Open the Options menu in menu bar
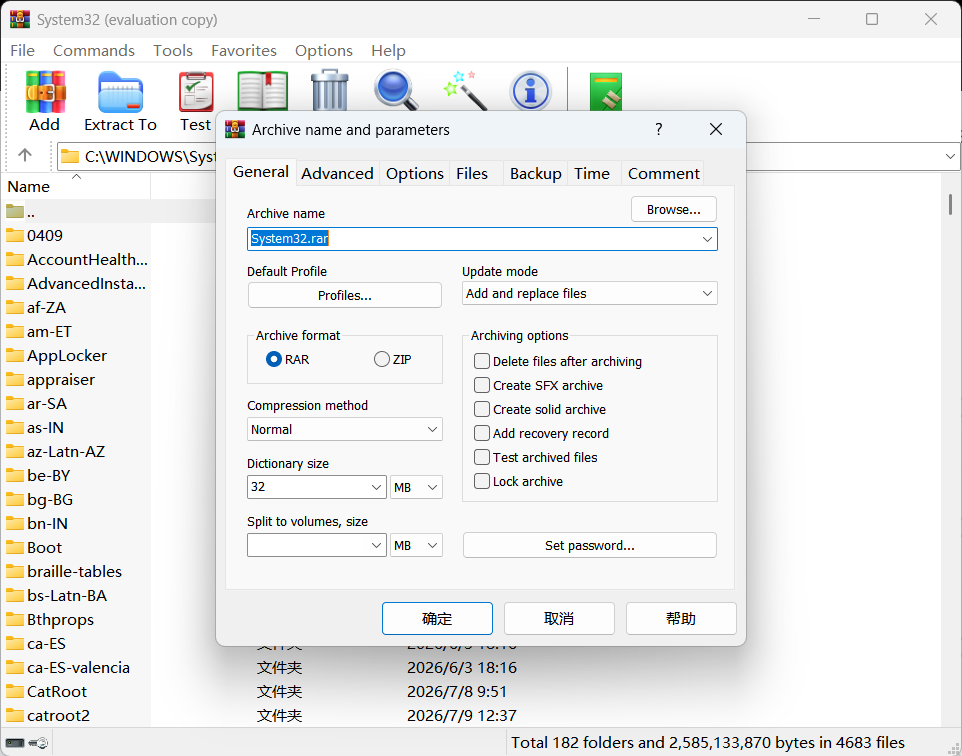The width and height of the screenshot is (962, 756). (324, 50)
